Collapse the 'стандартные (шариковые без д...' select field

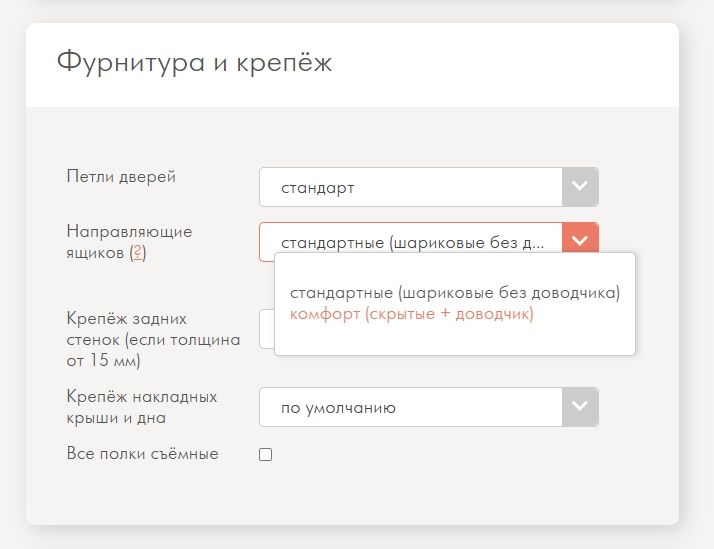tap(410, 241)
